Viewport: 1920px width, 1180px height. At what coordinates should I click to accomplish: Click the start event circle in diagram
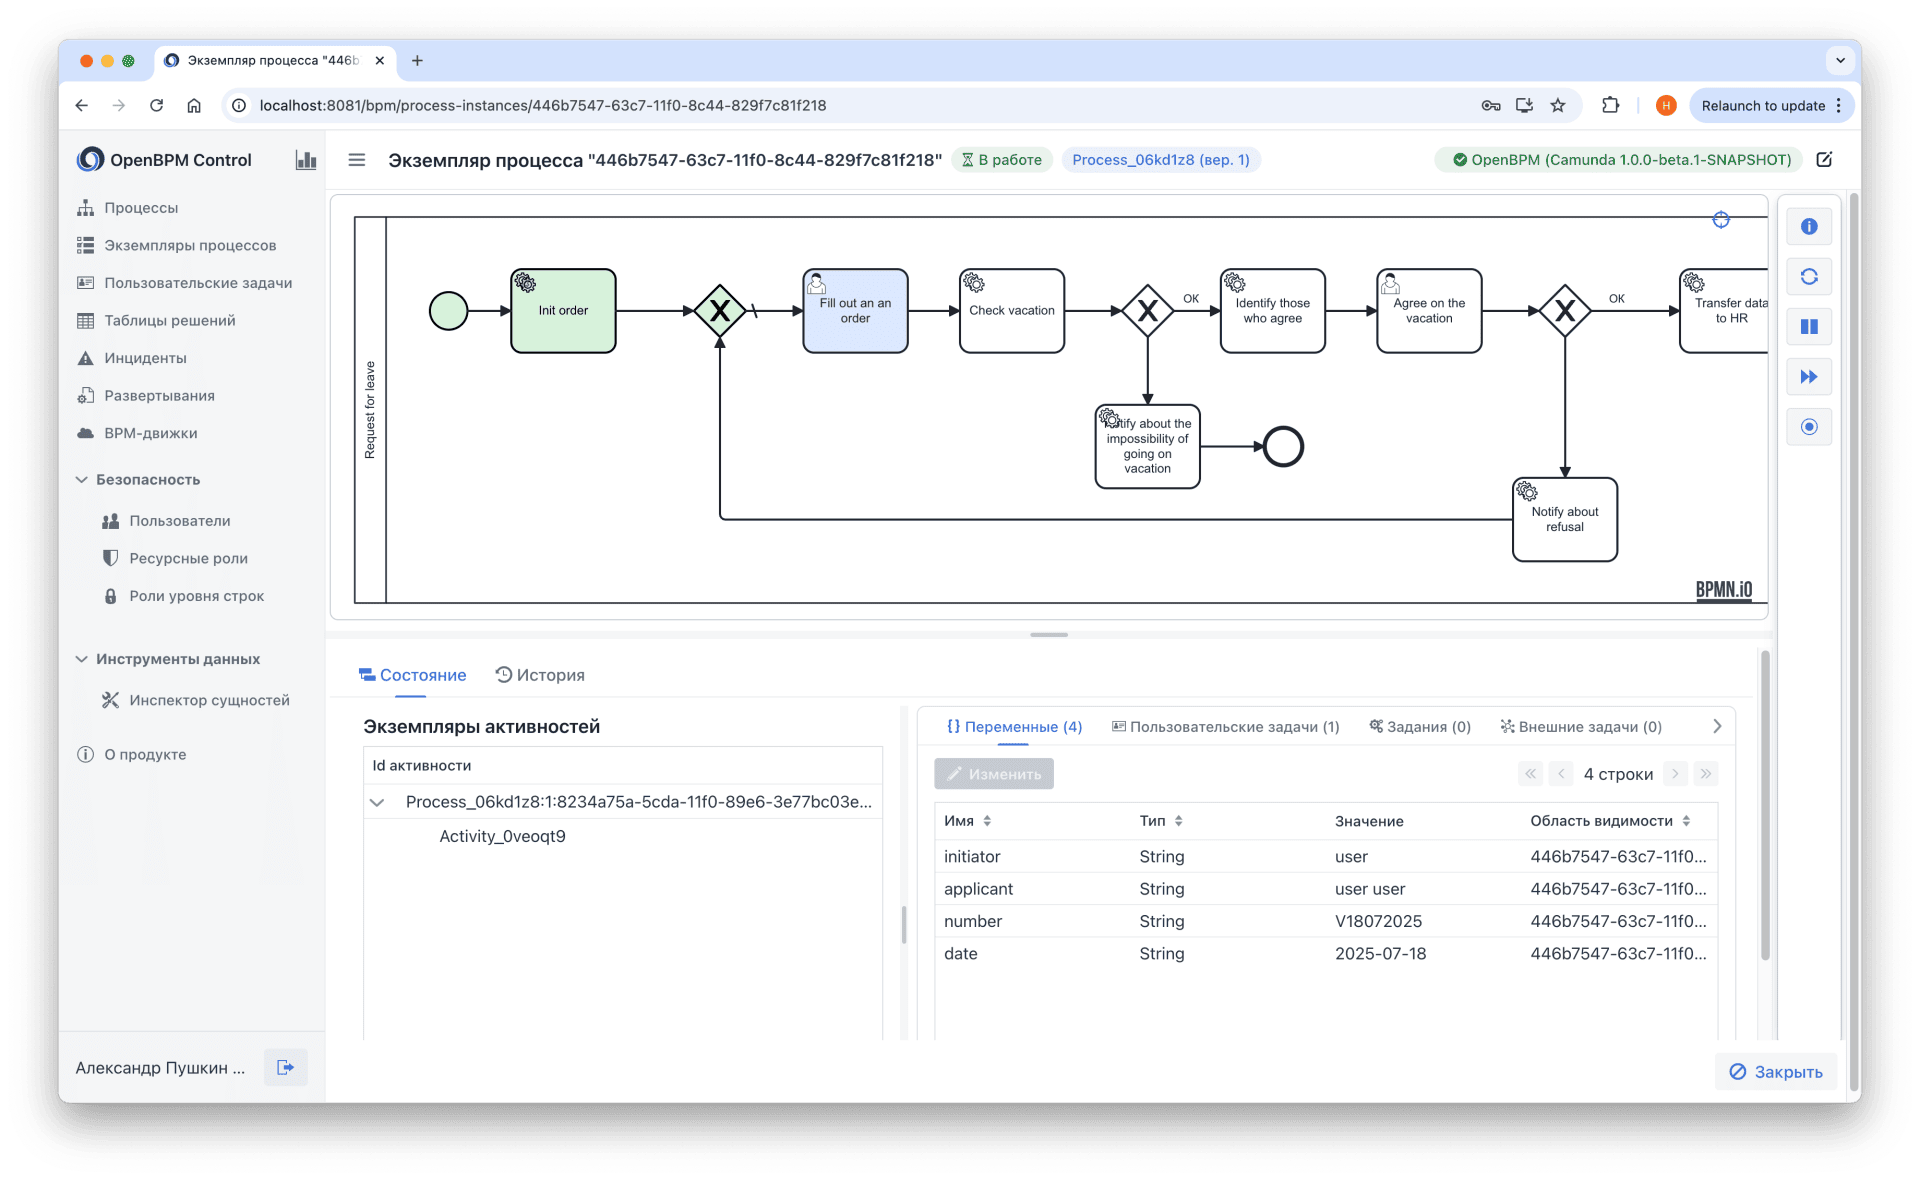(448, 311)
